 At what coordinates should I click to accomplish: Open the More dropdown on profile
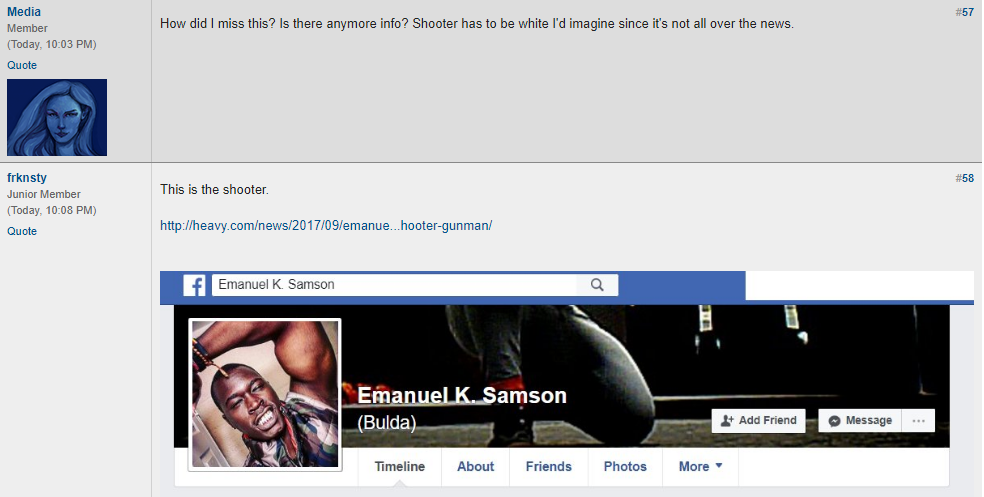coord(700,466)
